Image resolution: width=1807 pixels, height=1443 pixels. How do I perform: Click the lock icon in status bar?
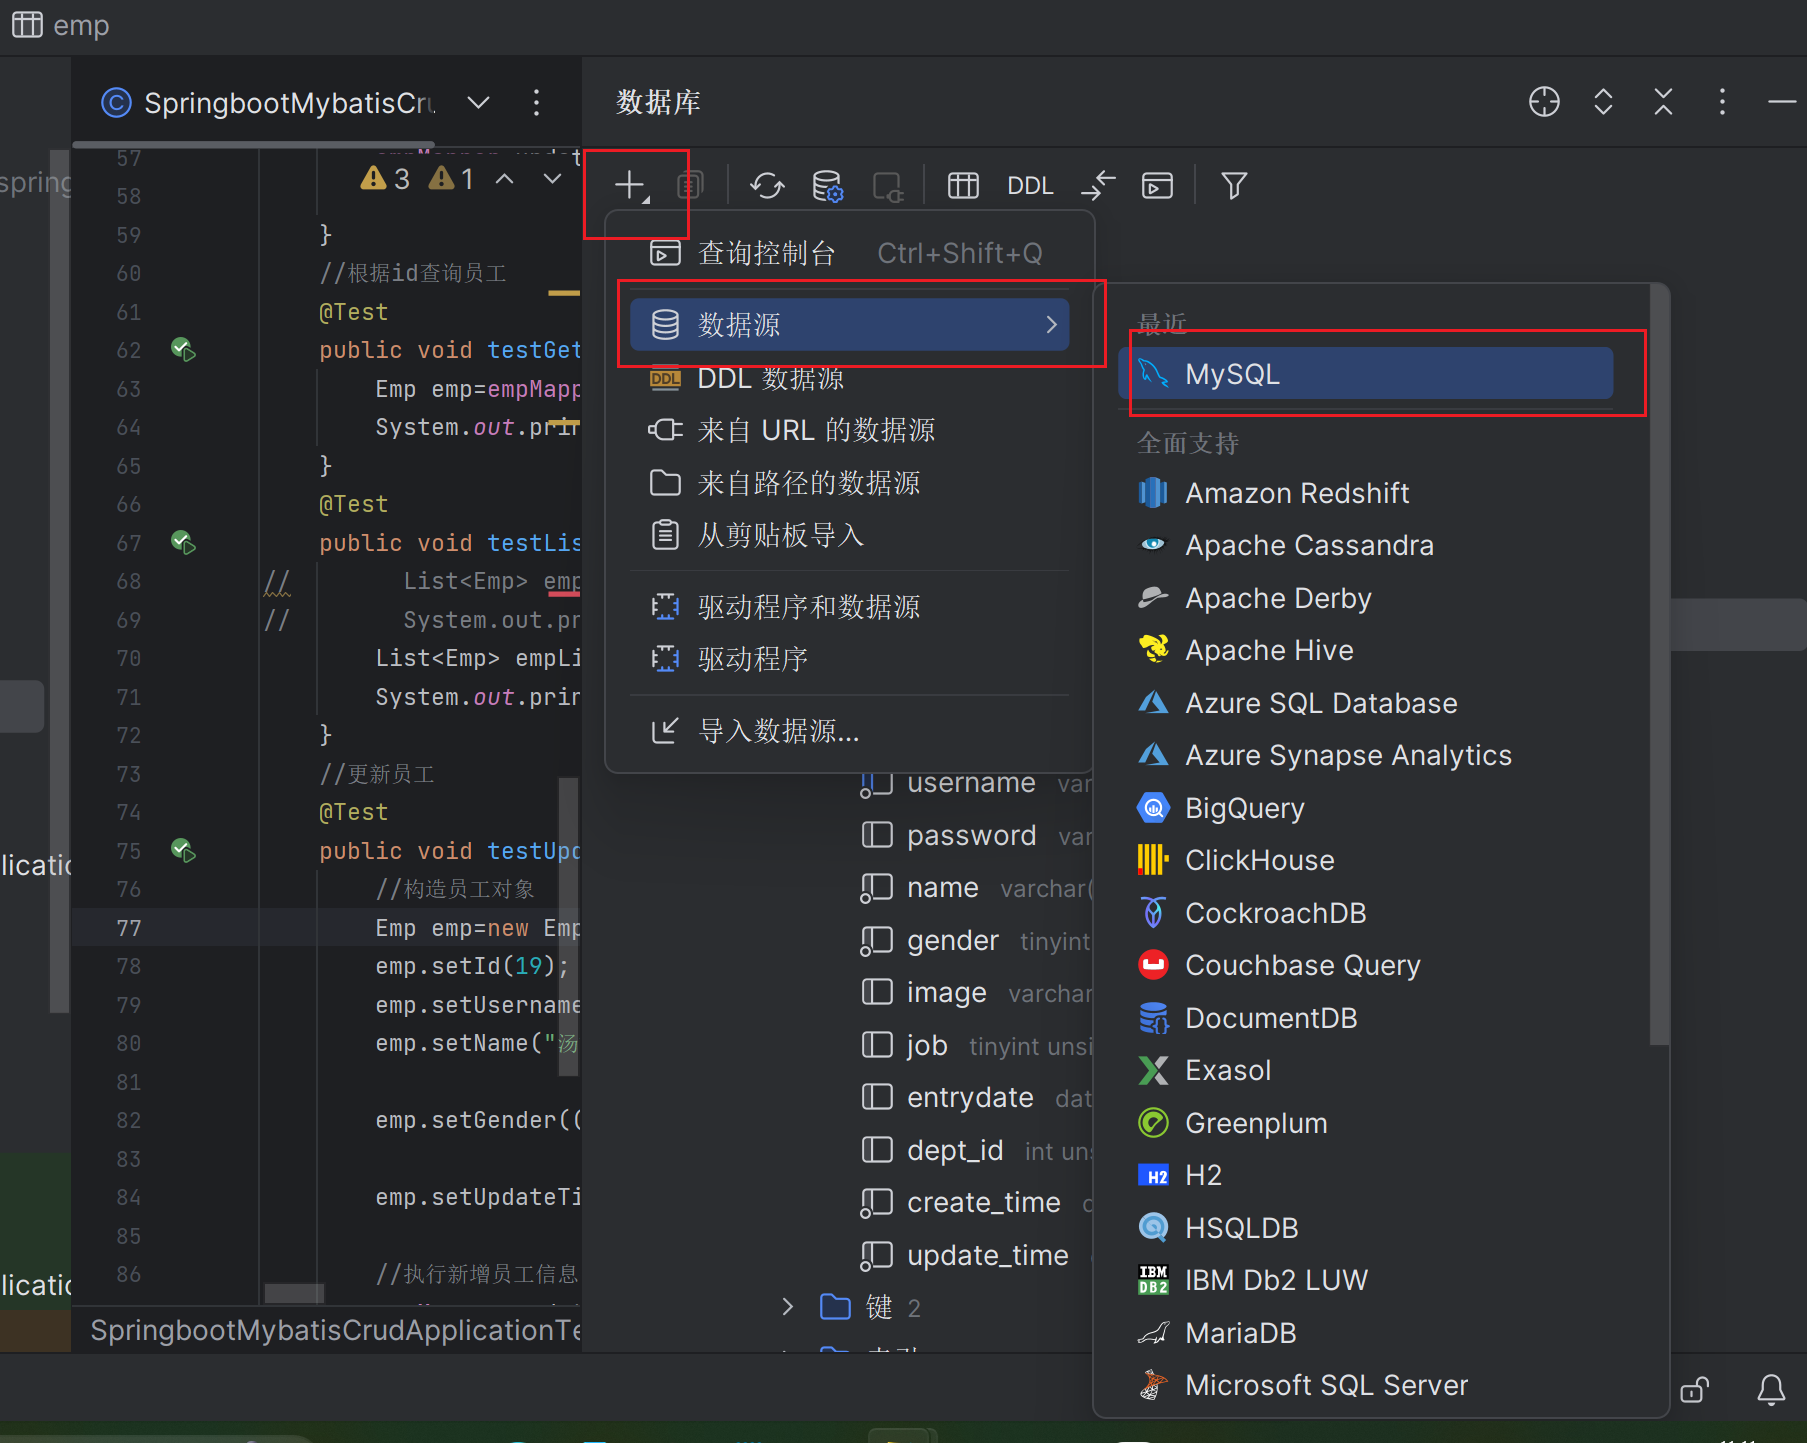[x=1695, y=1389]
